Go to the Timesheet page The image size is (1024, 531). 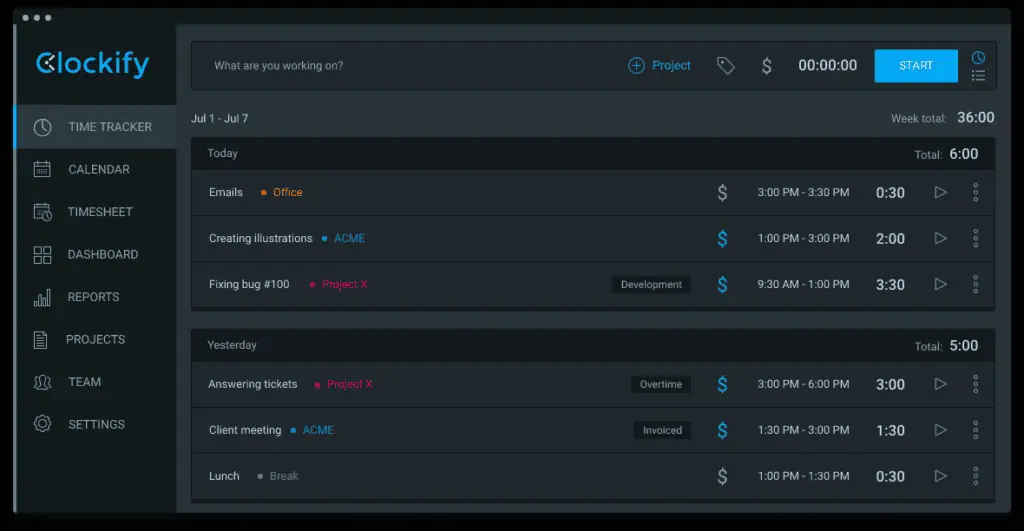[x=95, y=212]
